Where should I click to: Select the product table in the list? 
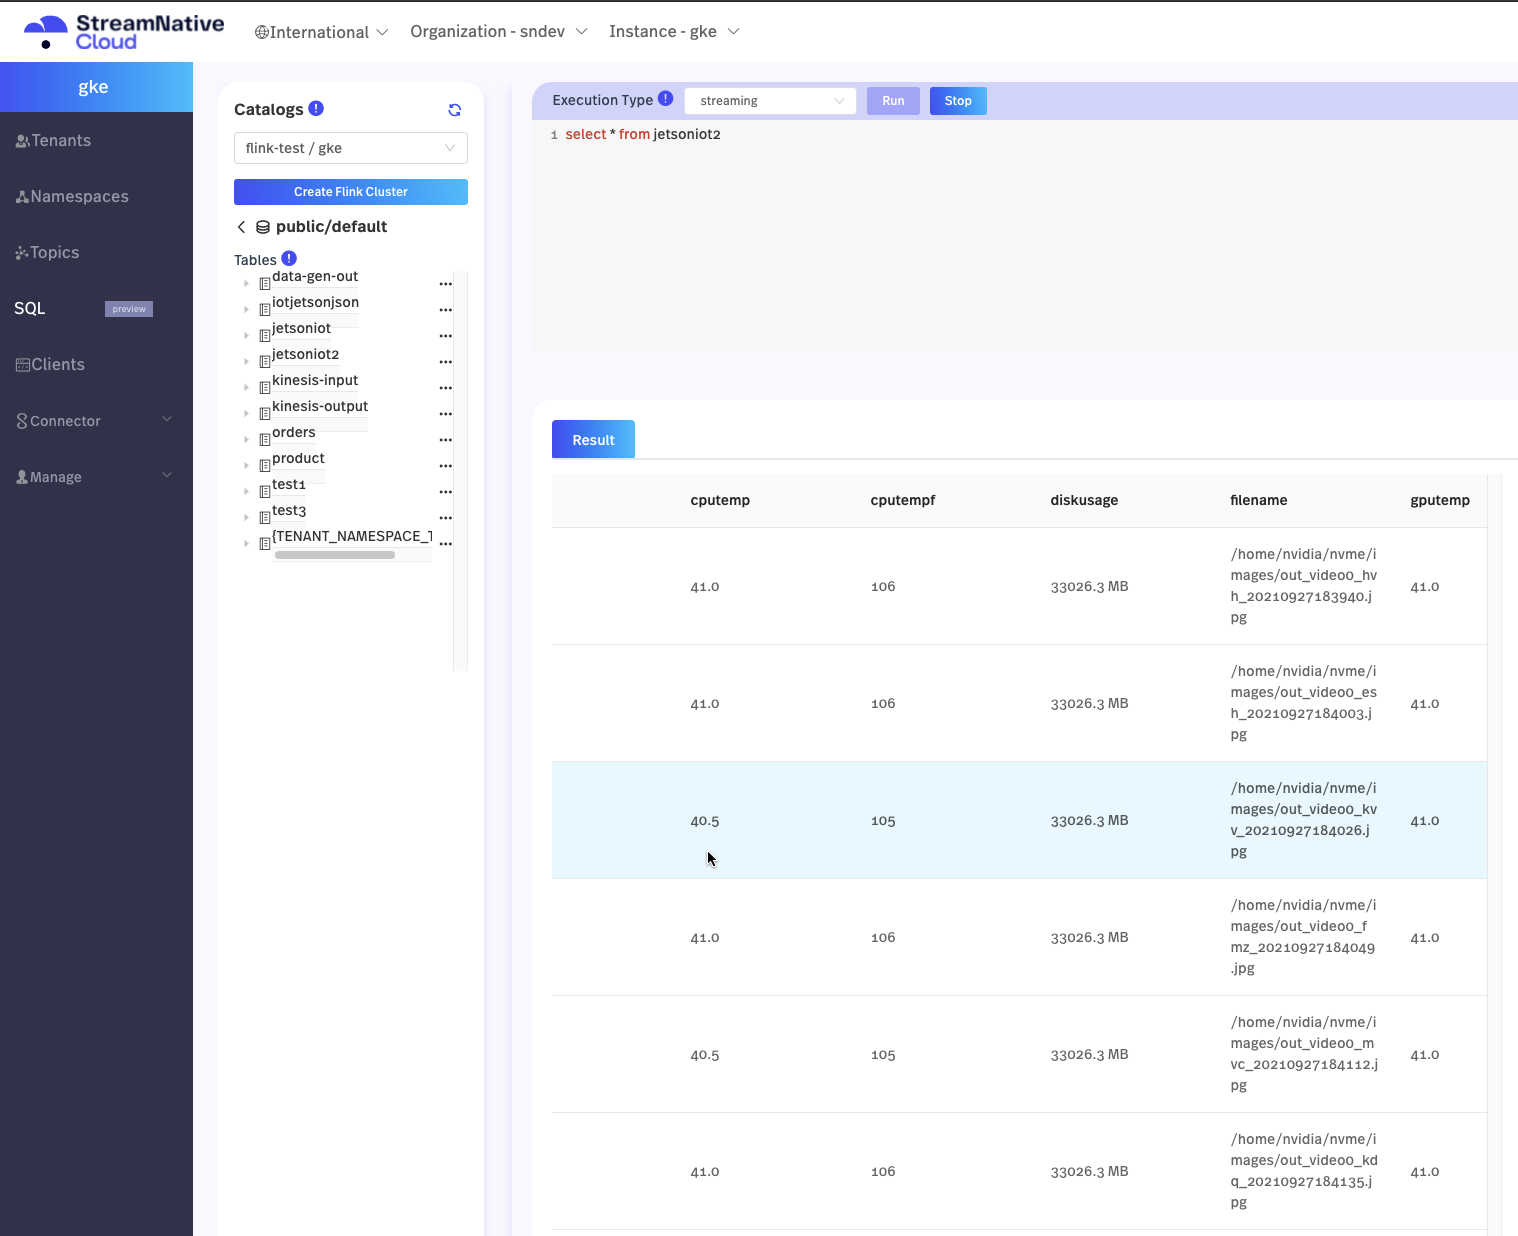tap(298, 459)
